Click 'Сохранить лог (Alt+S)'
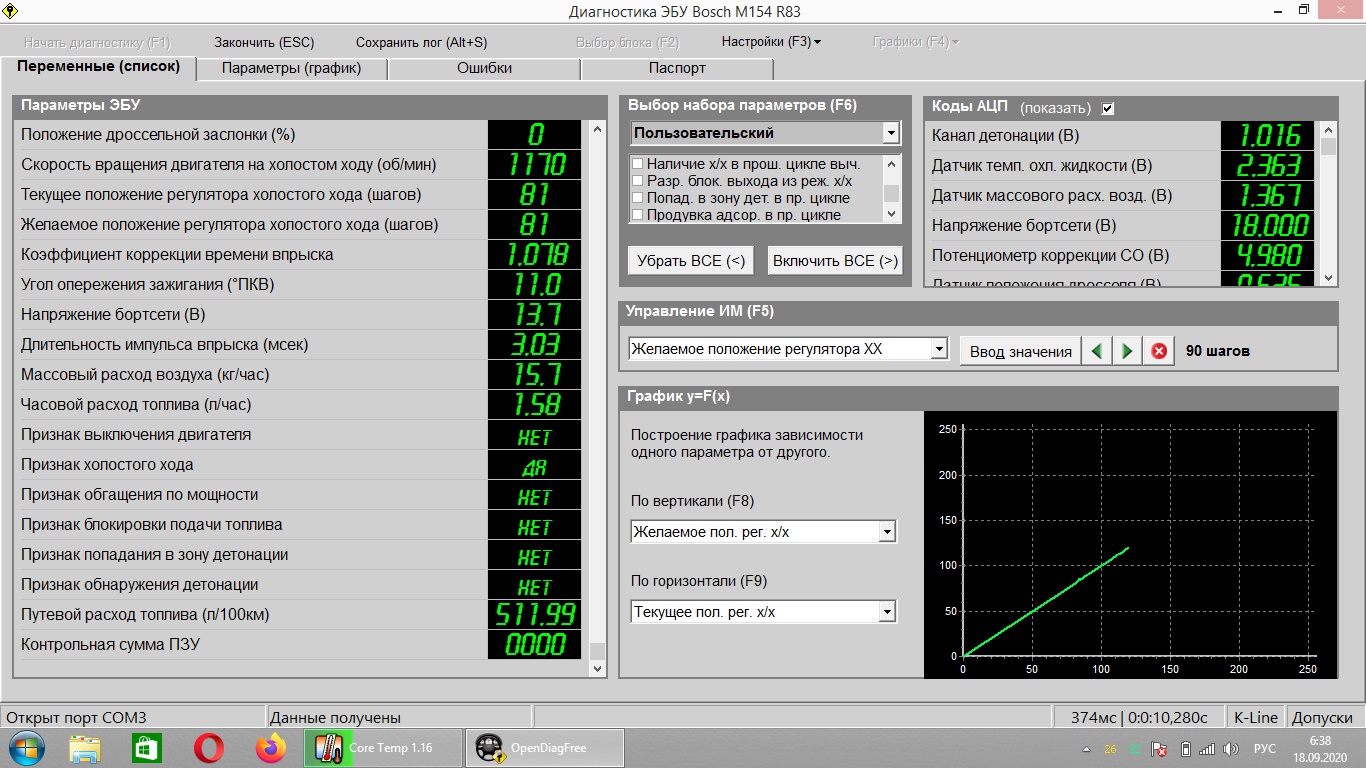Image resolution: width=1366 pixels, height=768 pixels. point(421,42)
